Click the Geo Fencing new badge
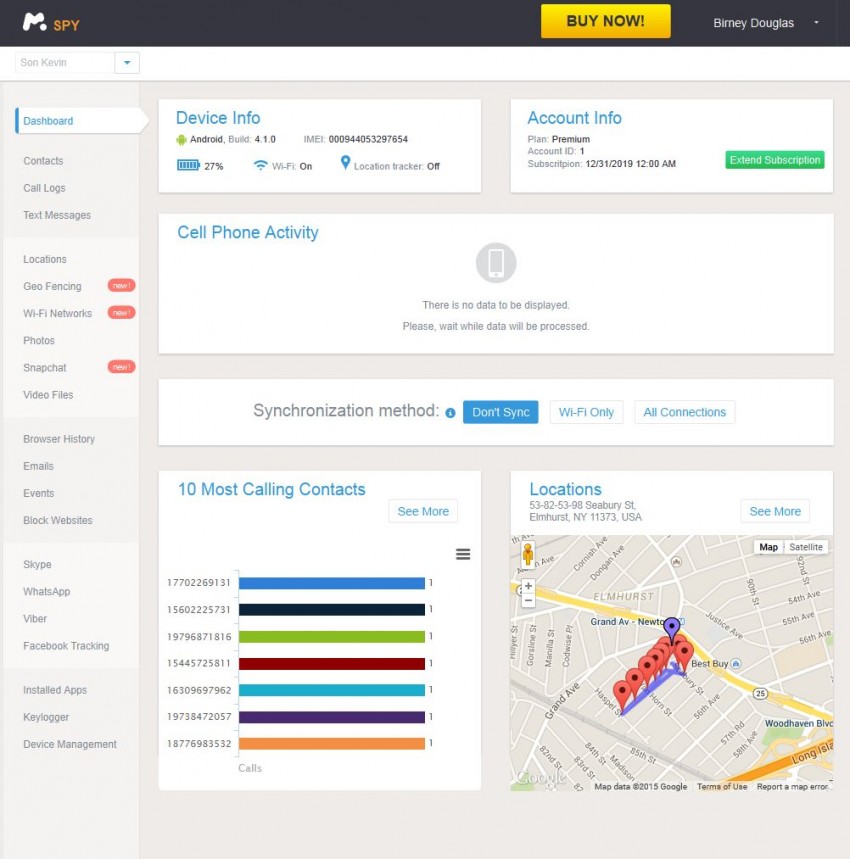This screenshot has height=859, width=850. click(121, 285)
